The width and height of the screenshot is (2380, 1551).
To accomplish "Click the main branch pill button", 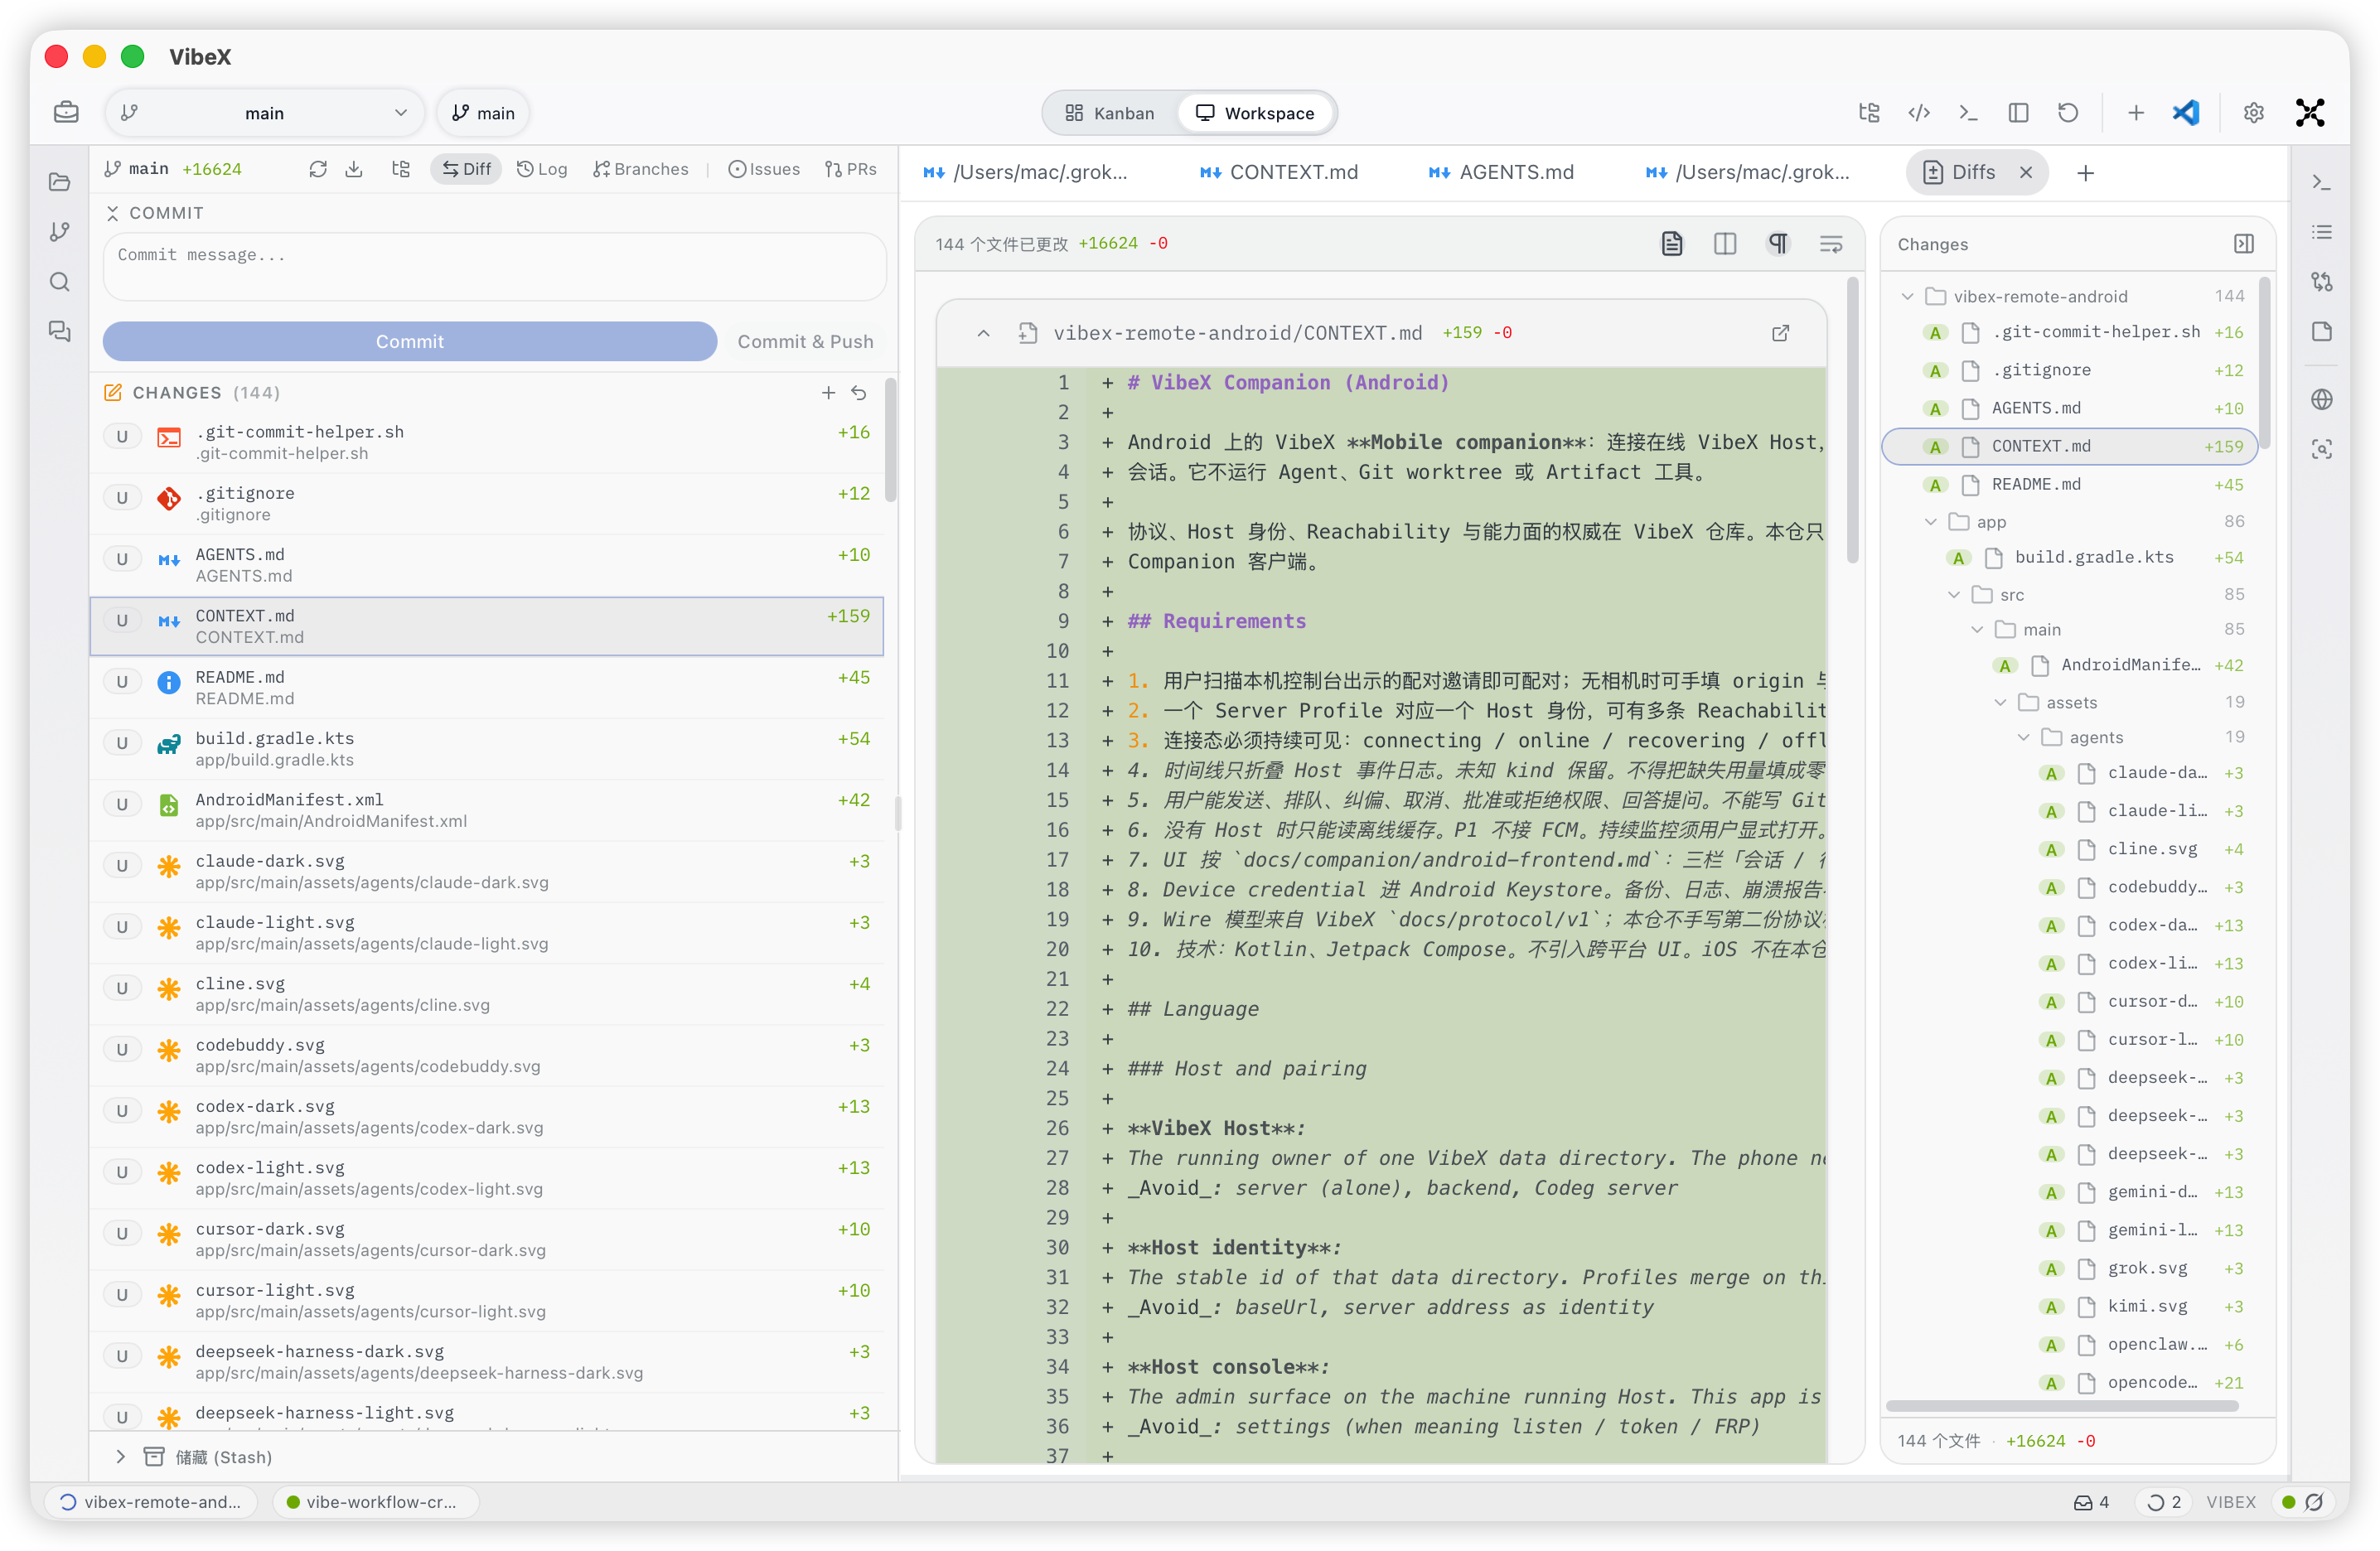I will [x=483, y=113].
